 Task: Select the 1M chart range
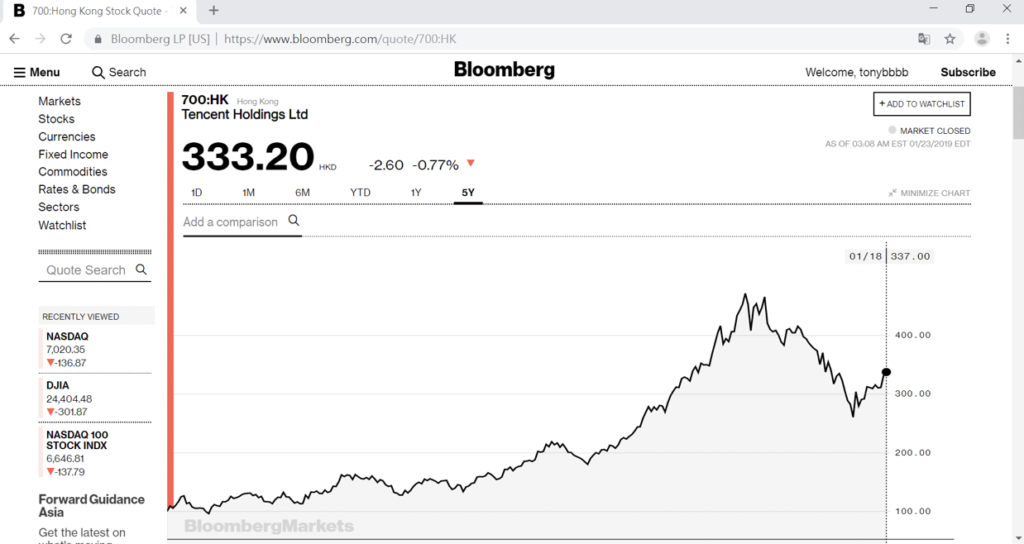249,193
